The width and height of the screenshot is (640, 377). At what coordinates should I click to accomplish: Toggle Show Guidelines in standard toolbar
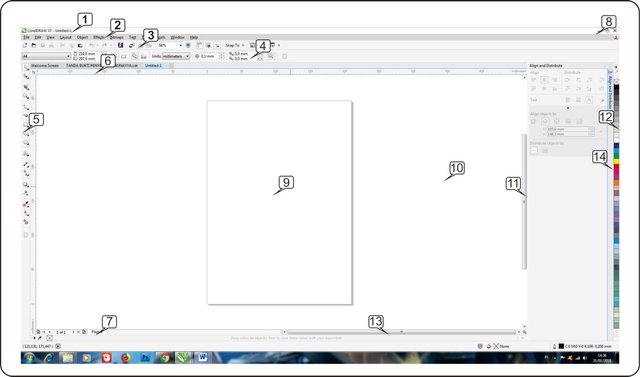click(217, 45)
